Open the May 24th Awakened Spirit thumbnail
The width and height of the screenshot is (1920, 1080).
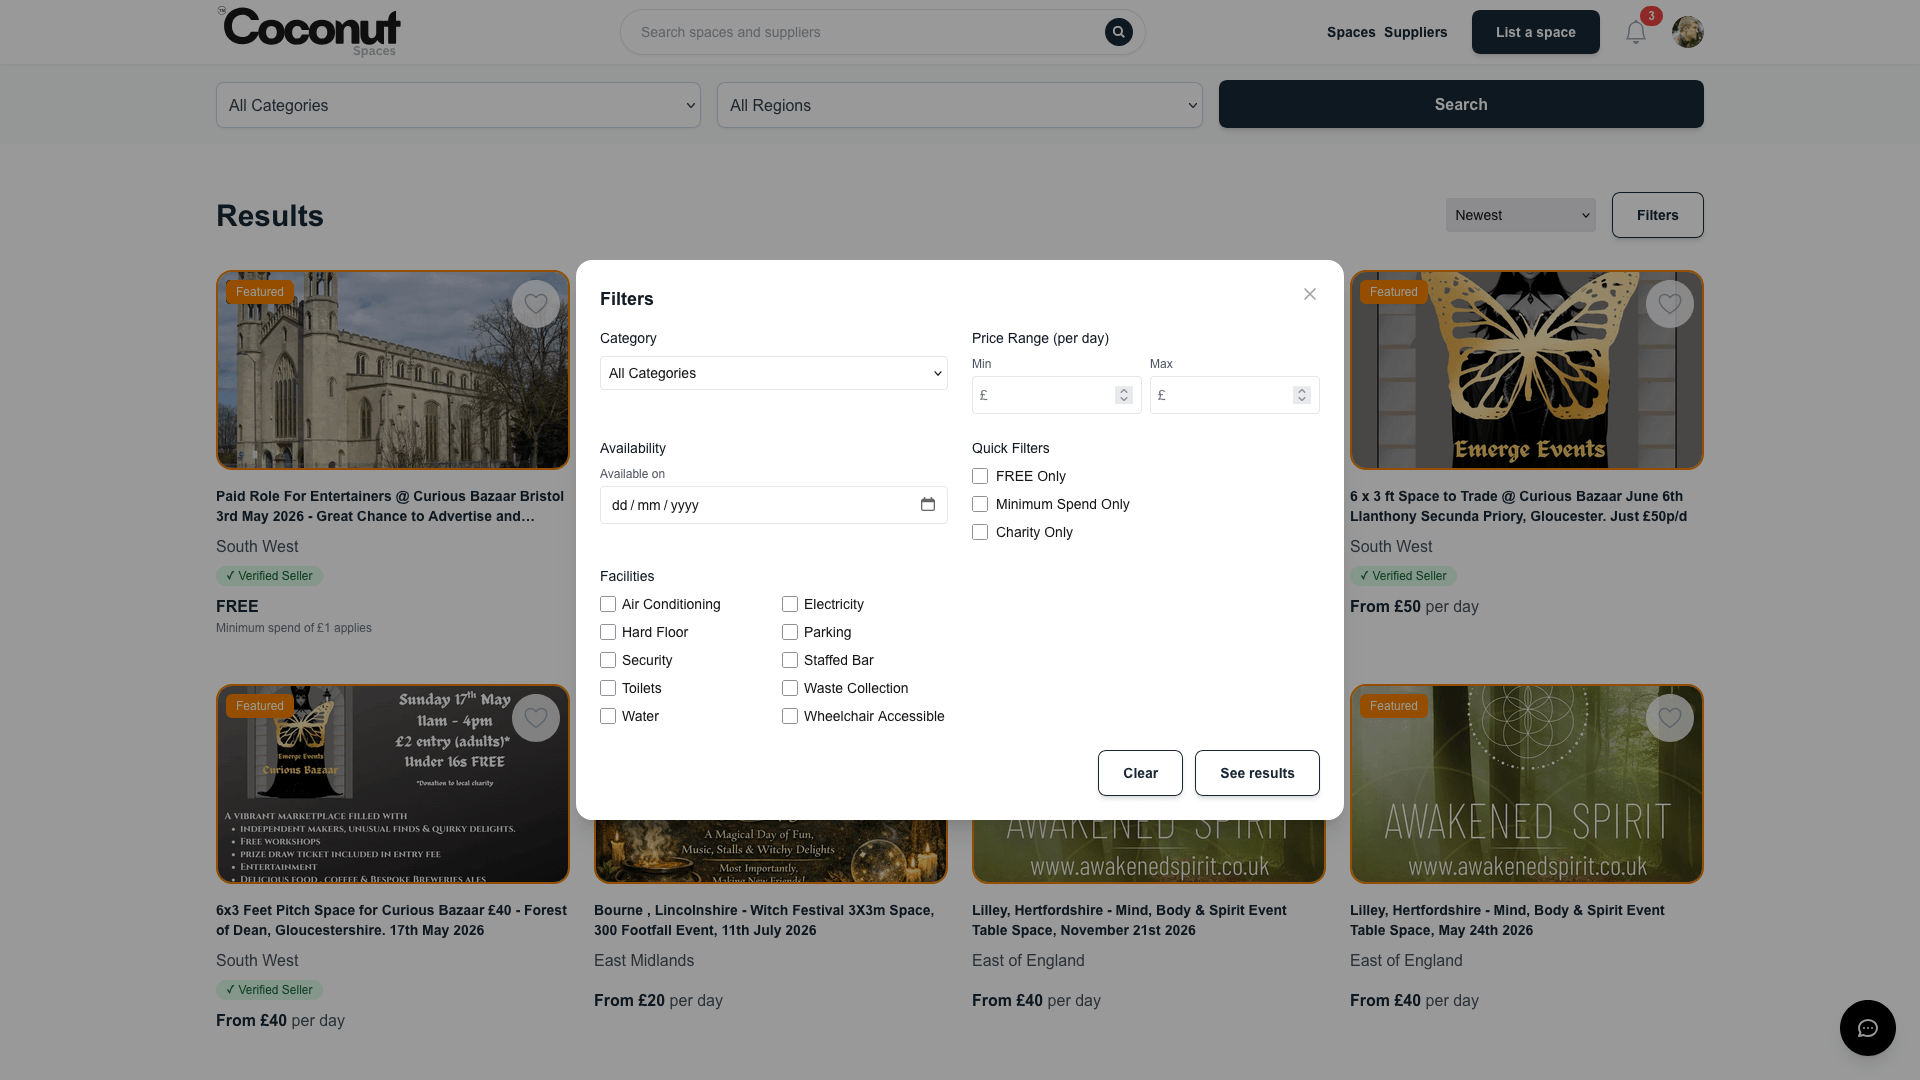(x=1527, y=784)
